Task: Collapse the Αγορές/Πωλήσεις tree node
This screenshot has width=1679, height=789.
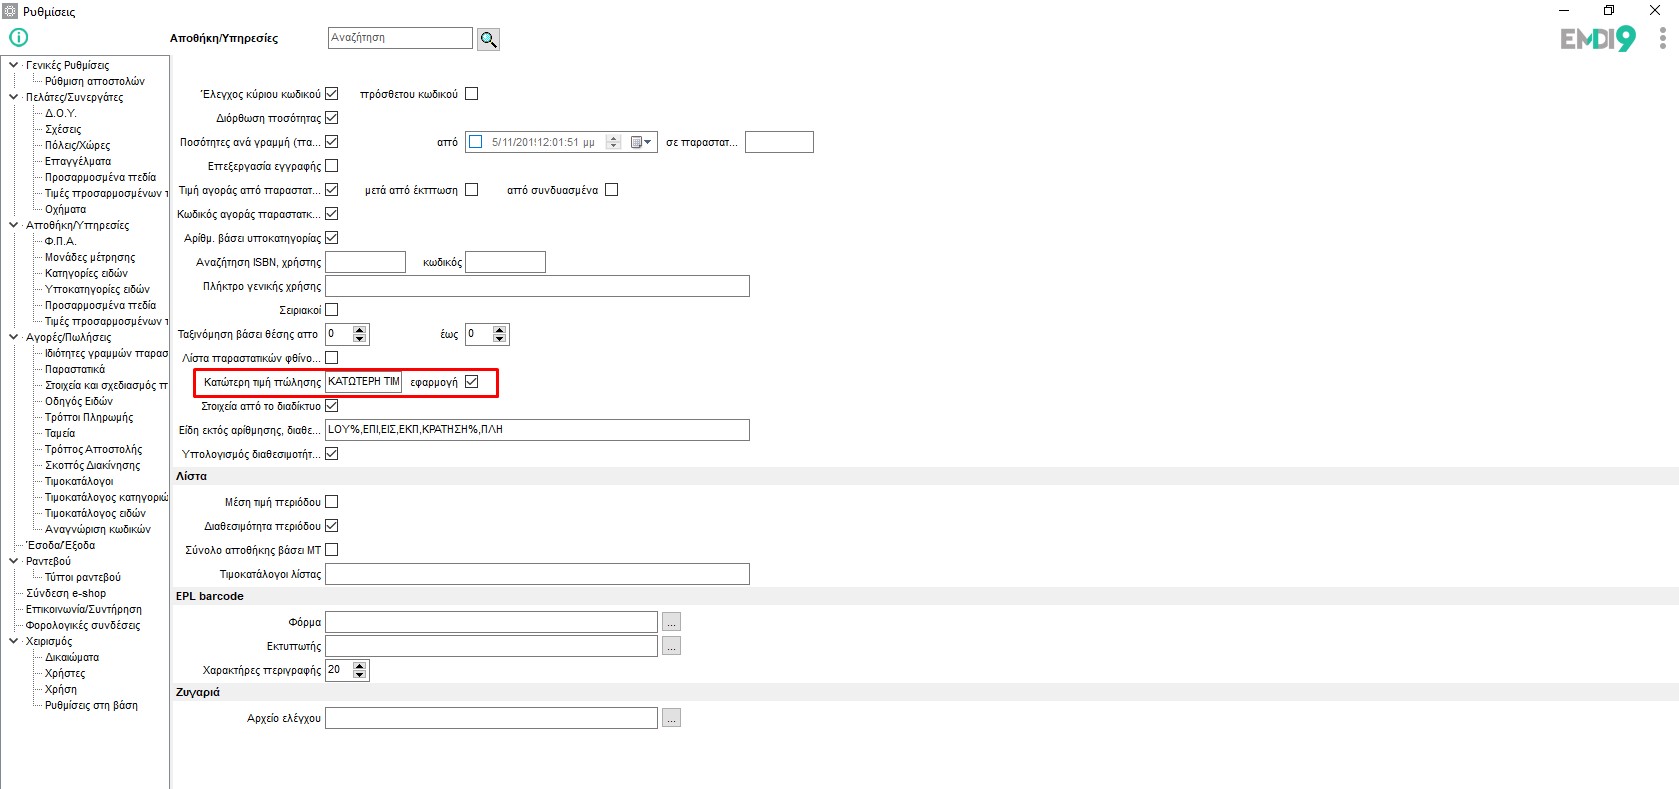Action: 13,337
